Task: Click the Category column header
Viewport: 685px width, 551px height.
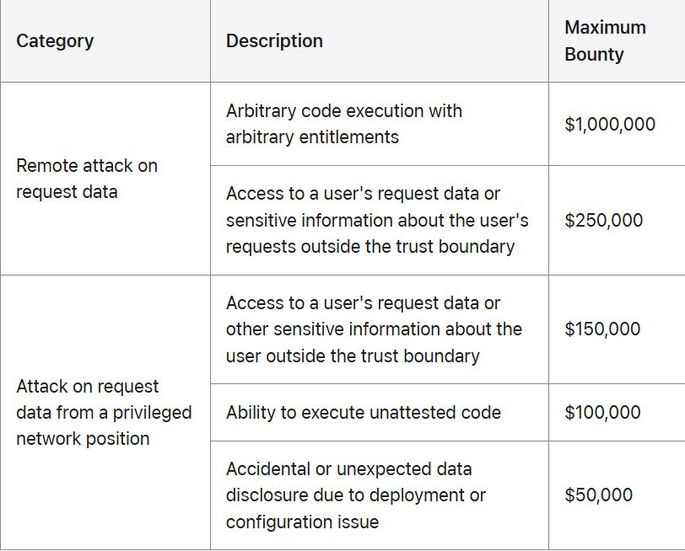Action: pyautogui.click(x=55, y=41)
